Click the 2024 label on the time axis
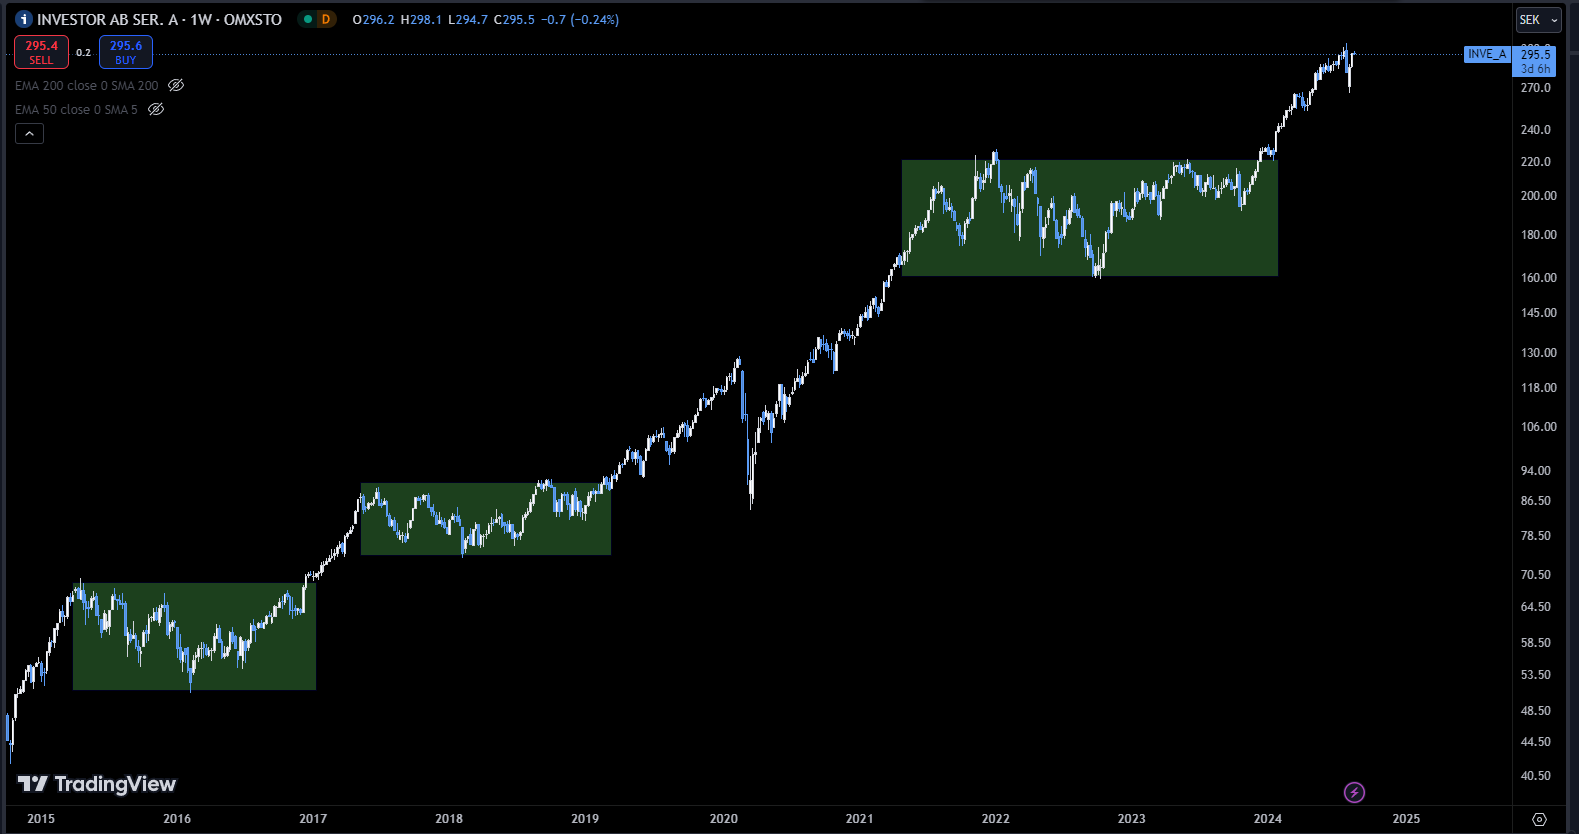Screen dimensions: 1579x834 click(1268, 819)
